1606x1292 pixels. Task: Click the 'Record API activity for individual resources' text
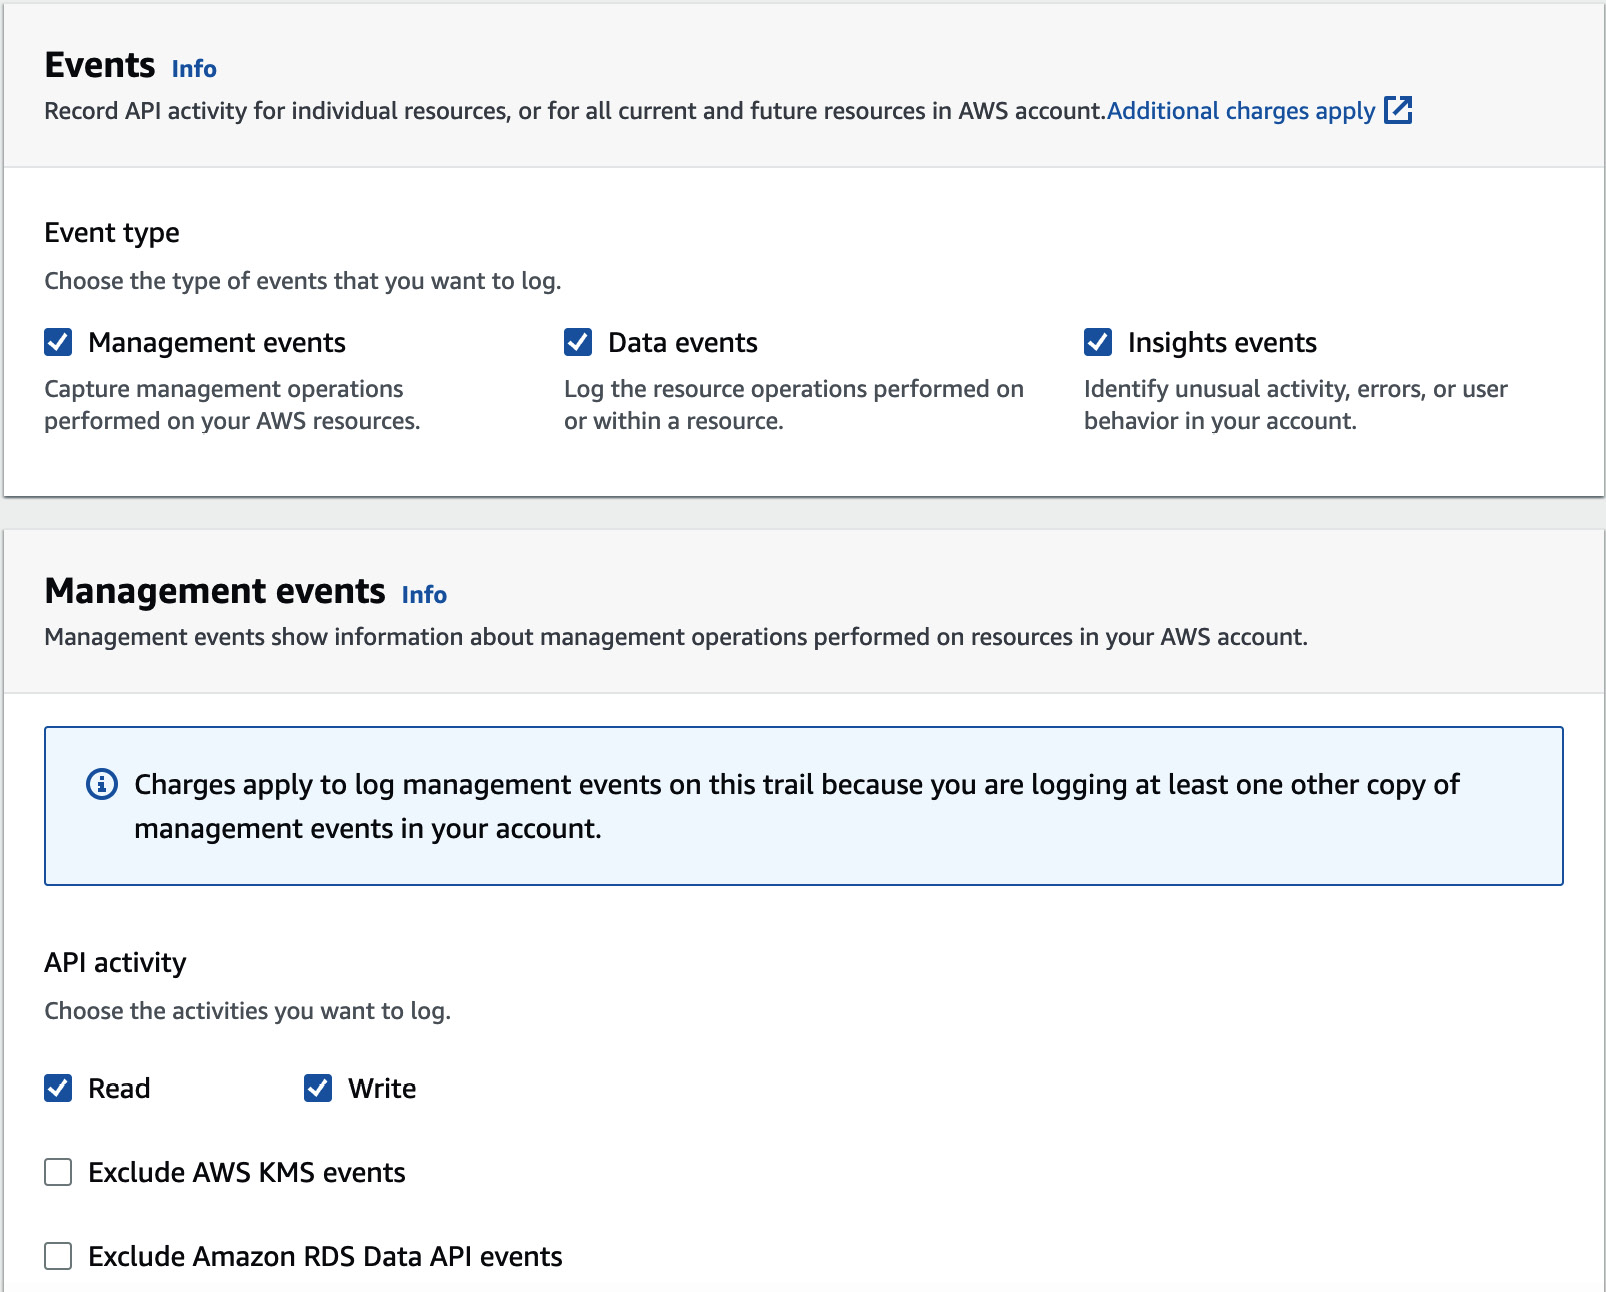(575, 111)
